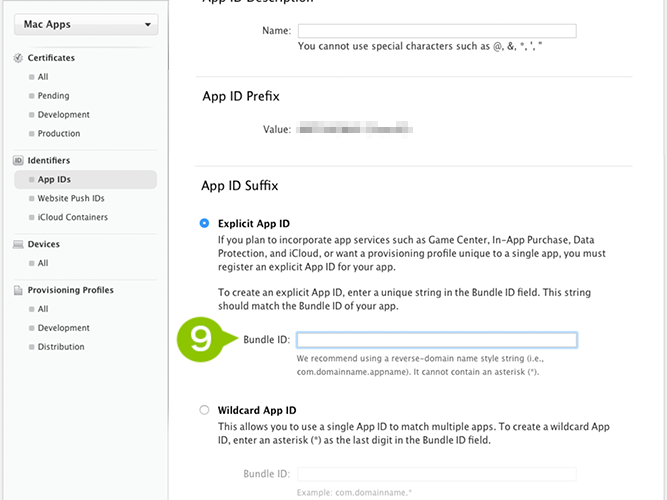This screenshot has height=500, width=667.
Task: Click the Identifiers heading
Action: click(x=49, y=160)
